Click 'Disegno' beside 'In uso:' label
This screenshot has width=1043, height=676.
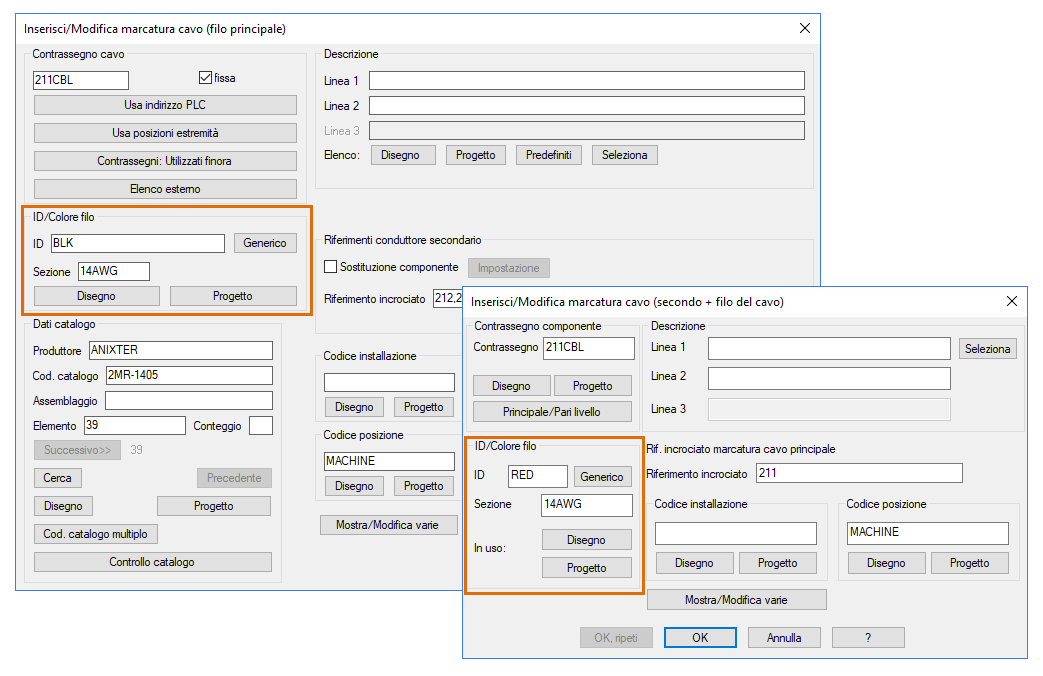tap(587, 540)
